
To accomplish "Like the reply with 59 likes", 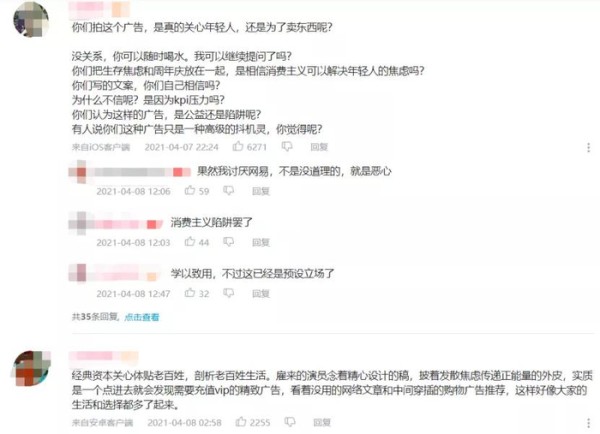I will (x=190, y=190).
